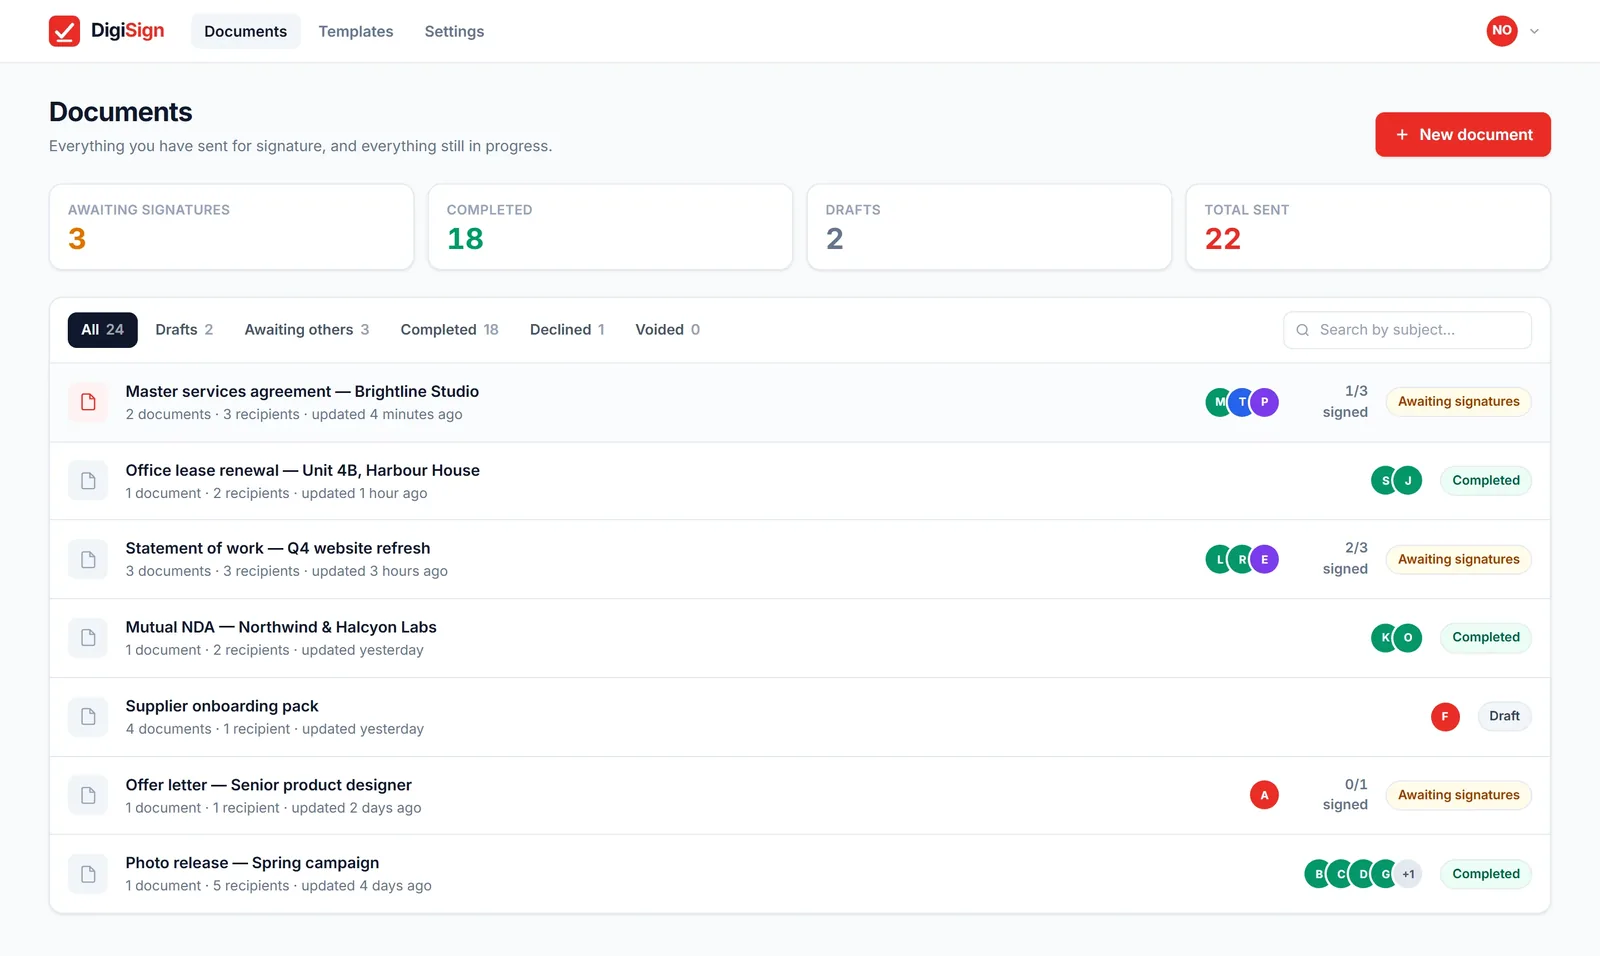The image size is (1600, 956).
Task: Click the 1/3 signed progress text
Action: click(x=1345, y=402)
